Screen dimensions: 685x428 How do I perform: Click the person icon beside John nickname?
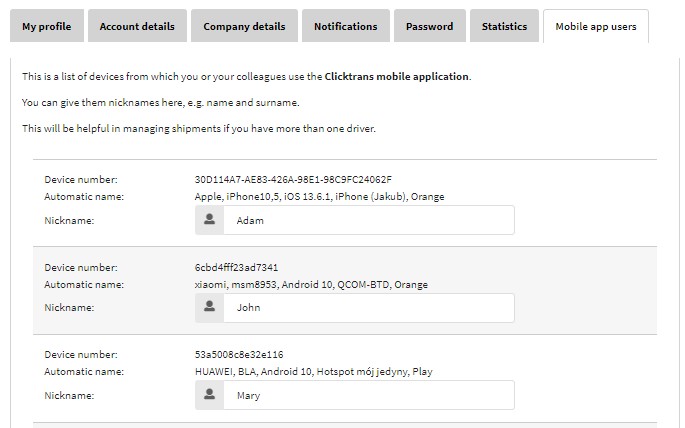coord(210,308)
